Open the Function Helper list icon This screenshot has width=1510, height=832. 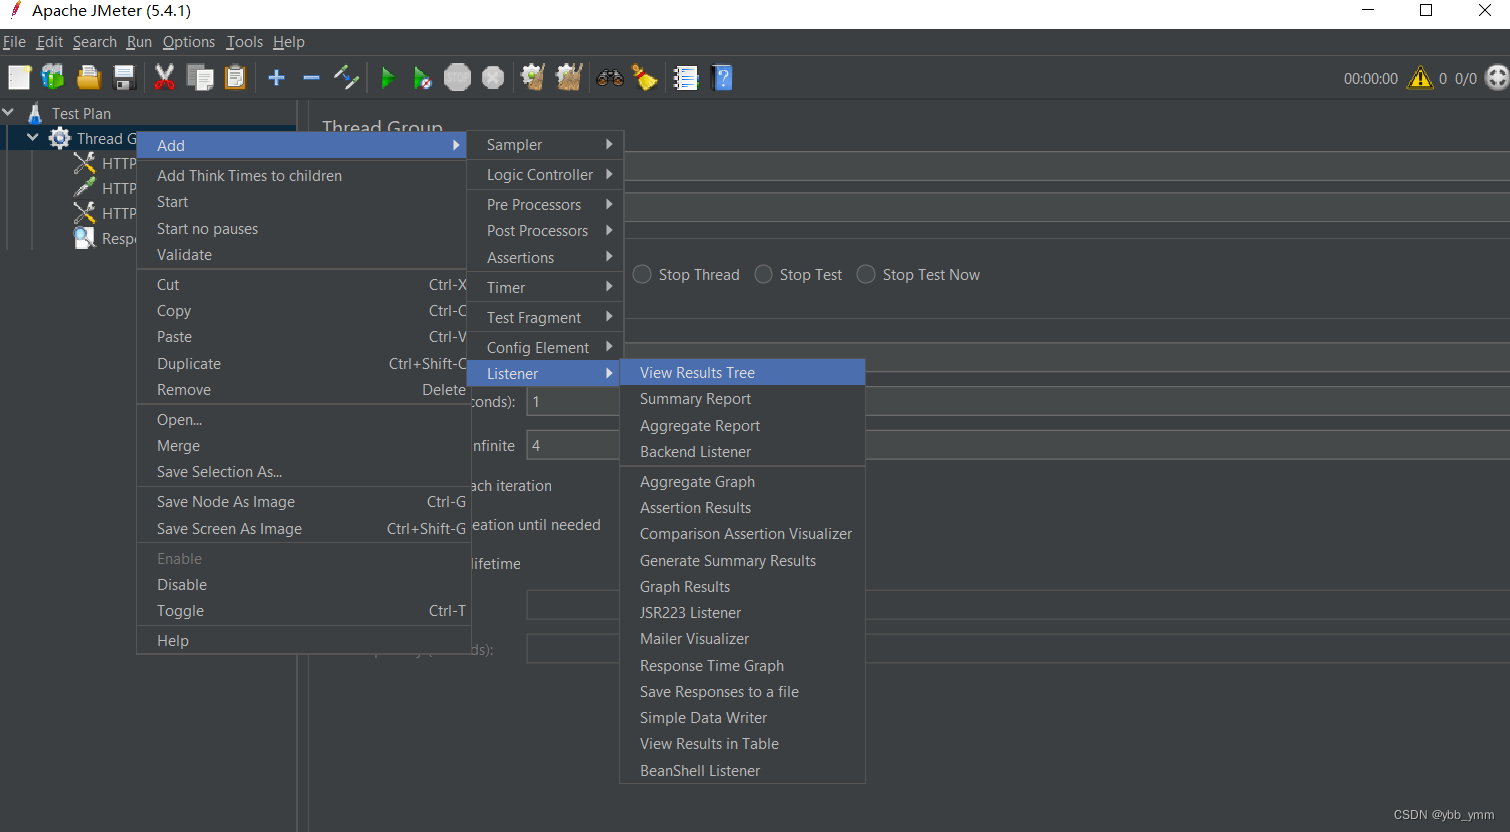click(685, 77)
